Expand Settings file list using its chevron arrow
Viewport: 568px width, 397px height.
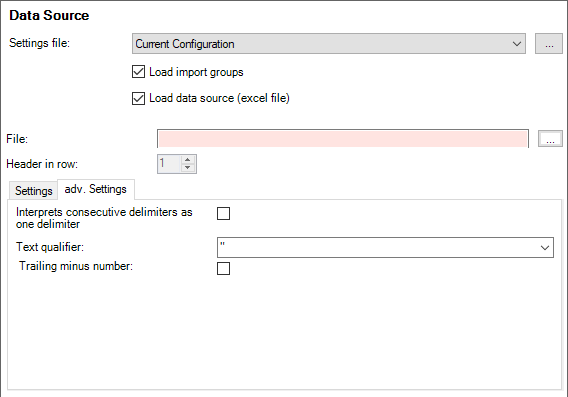pos(517,44)
